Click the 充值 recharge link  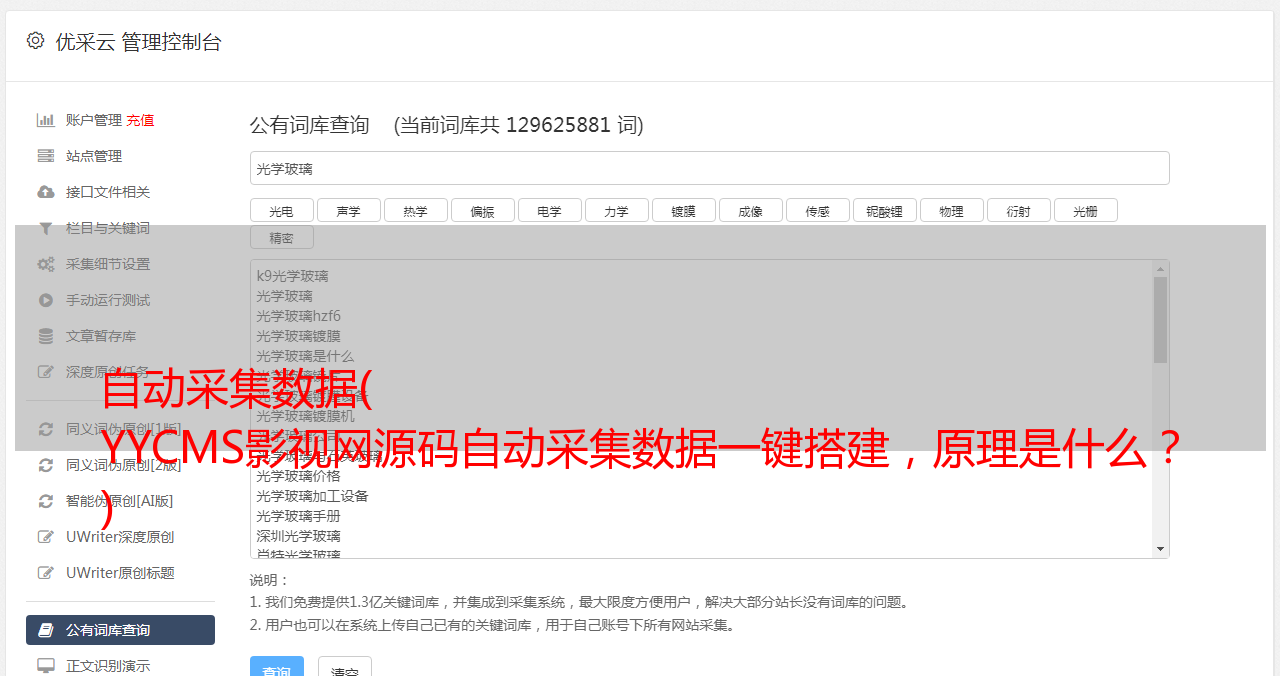pyautogui.click(x=140, y=120)
